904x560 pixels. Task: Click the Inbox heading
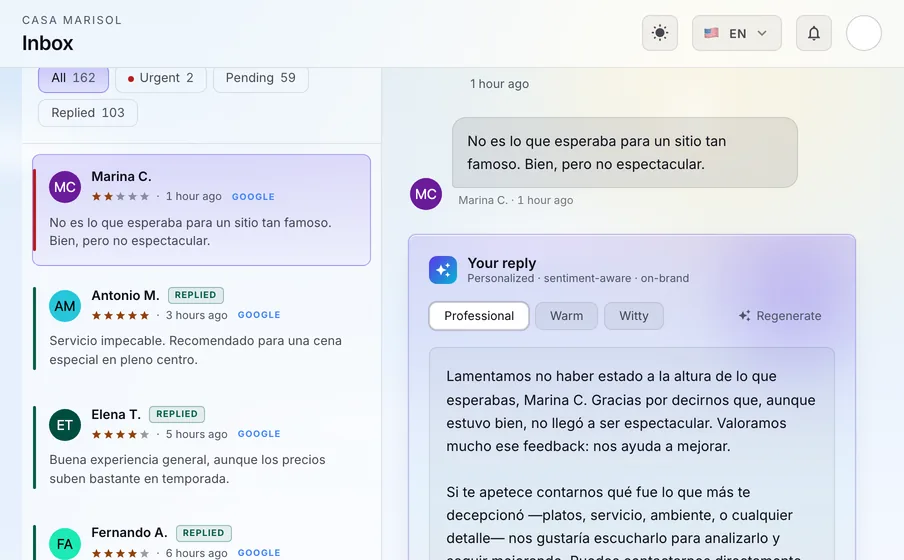coord(48,43)
